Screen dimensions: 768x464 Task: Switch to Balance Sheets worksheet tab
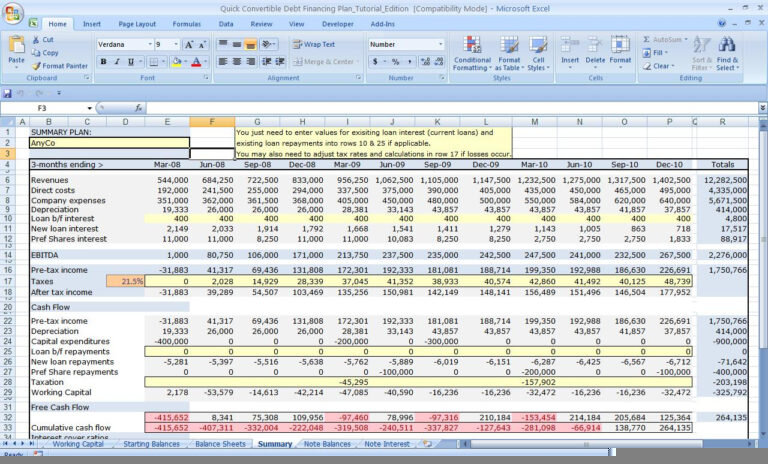coord(220,444)
